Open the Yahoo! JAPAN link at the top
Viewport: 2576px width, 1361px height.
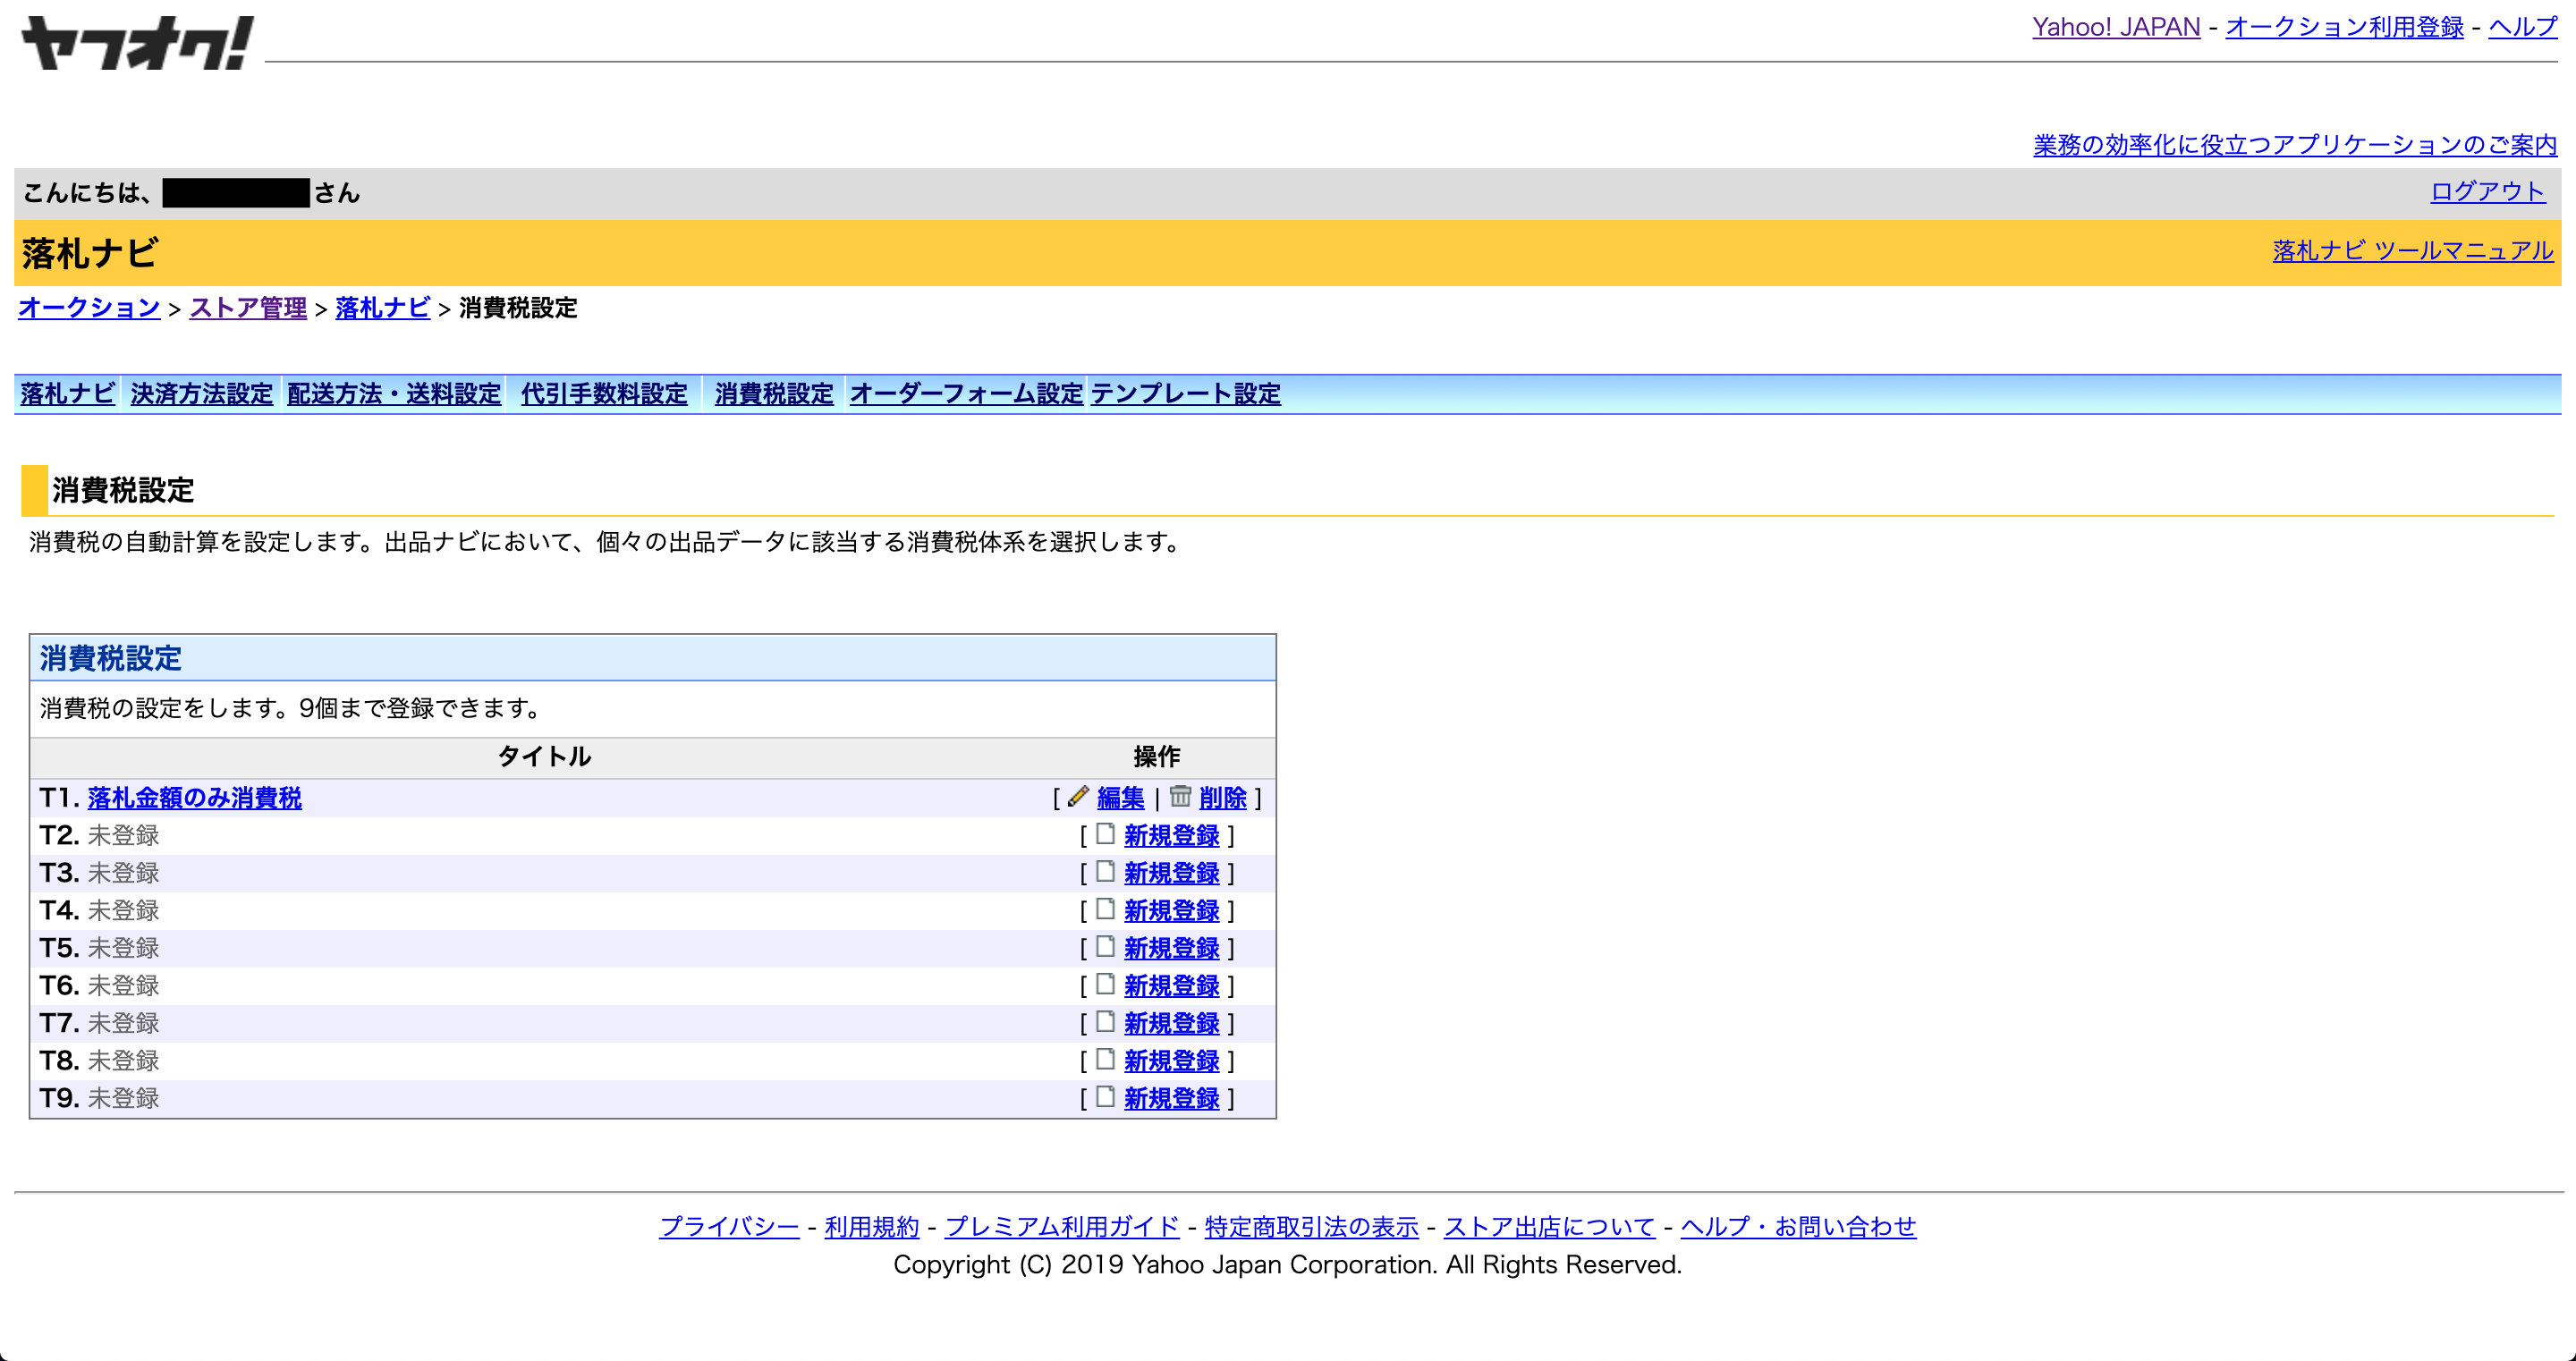[2116, 27]
